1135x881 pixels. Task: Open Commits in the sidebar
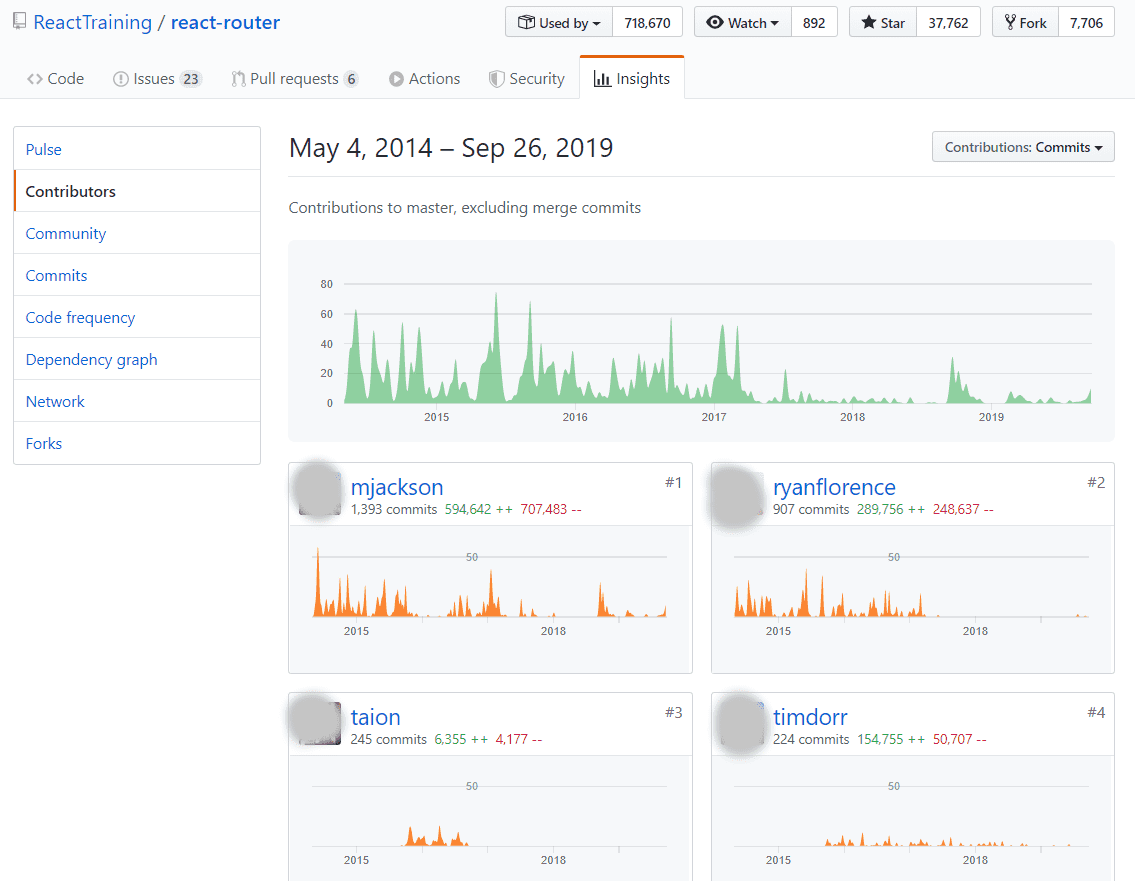[137, 275]
